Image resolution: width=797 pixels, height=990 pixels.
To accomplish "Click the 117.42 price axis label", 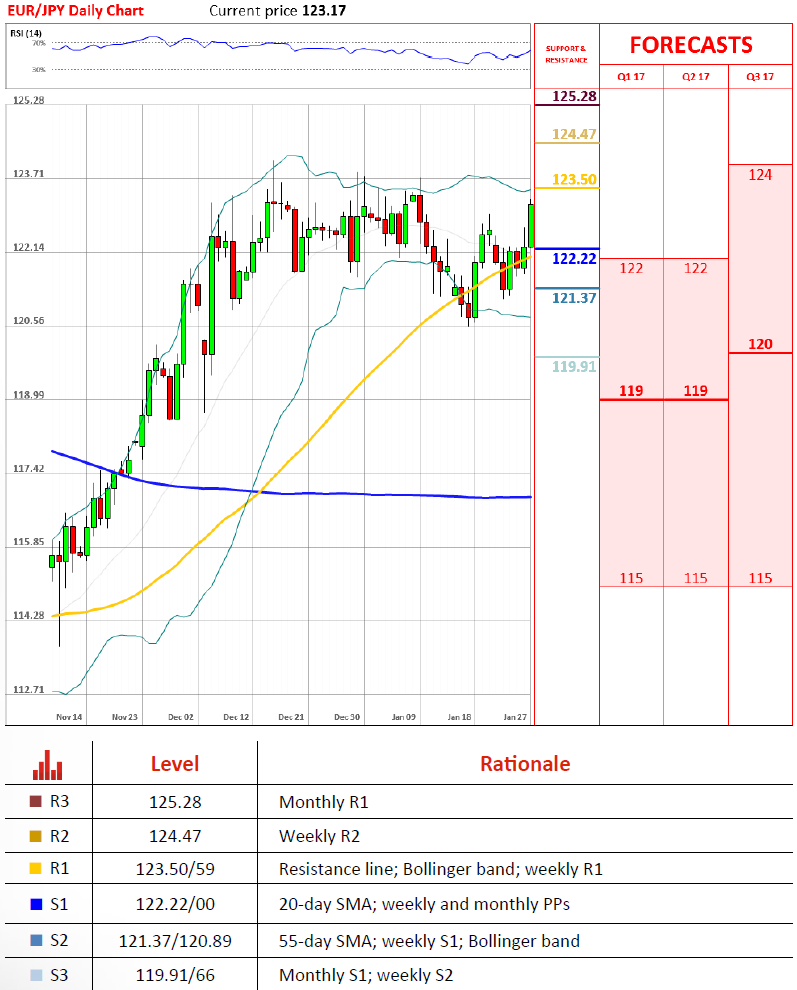I will (28, 468).
